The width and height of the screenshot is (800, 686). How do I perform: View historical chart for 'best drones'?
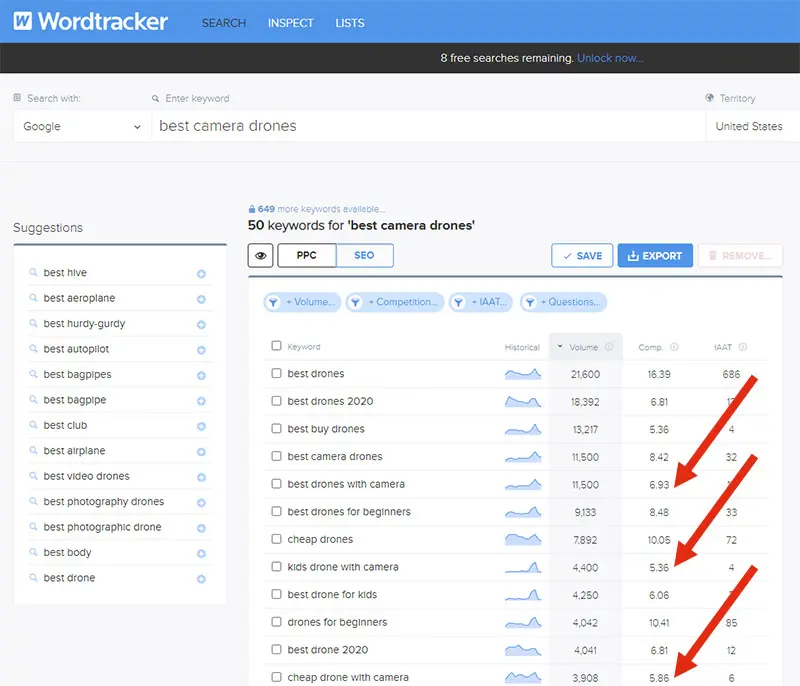point(522,374)
